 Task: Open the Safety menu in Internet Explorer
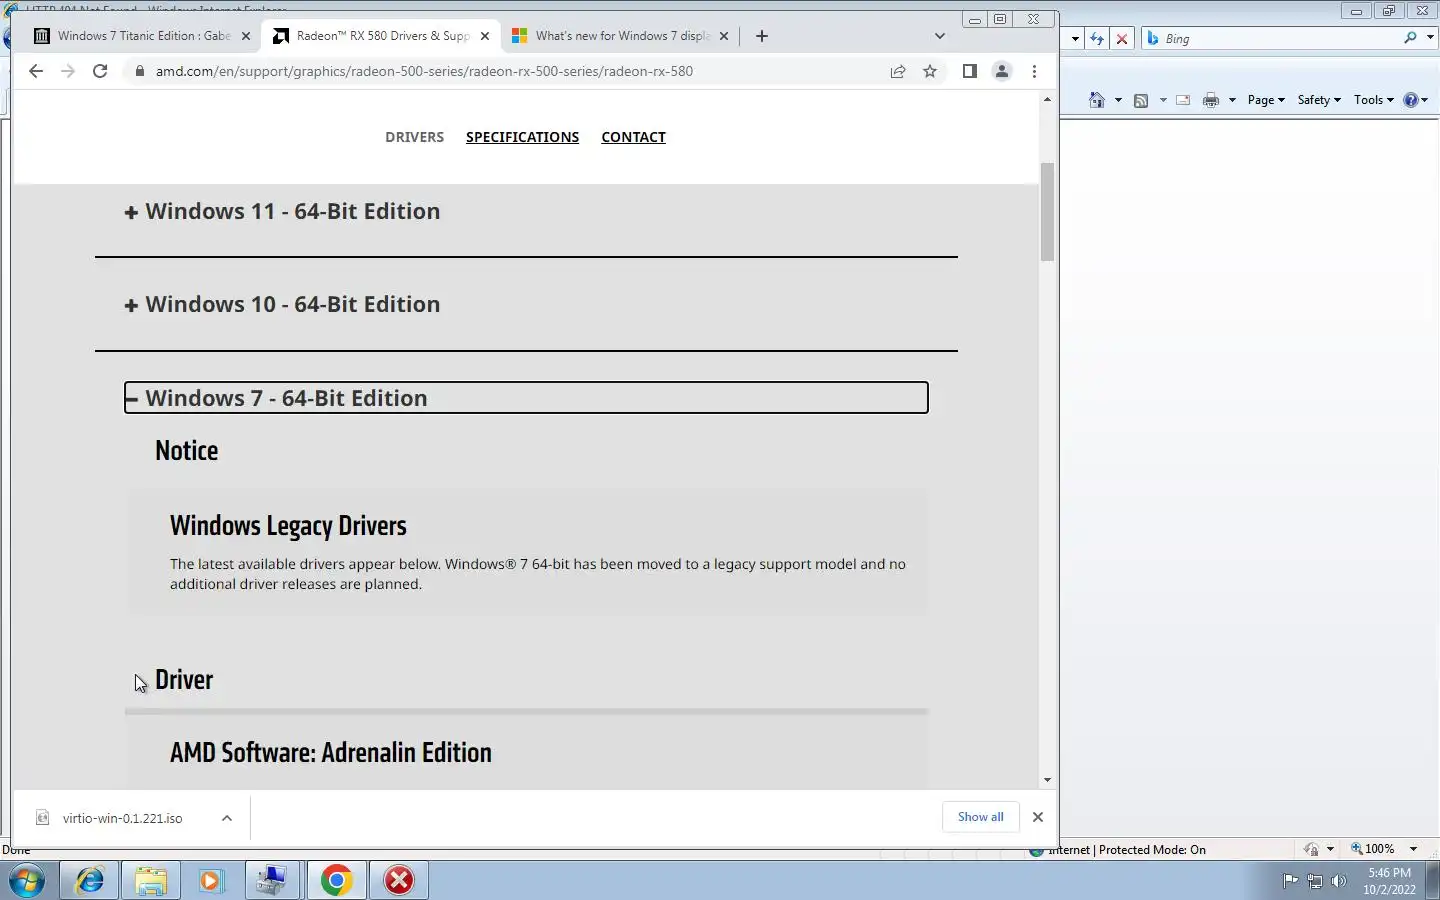[x=1319, y=100]
